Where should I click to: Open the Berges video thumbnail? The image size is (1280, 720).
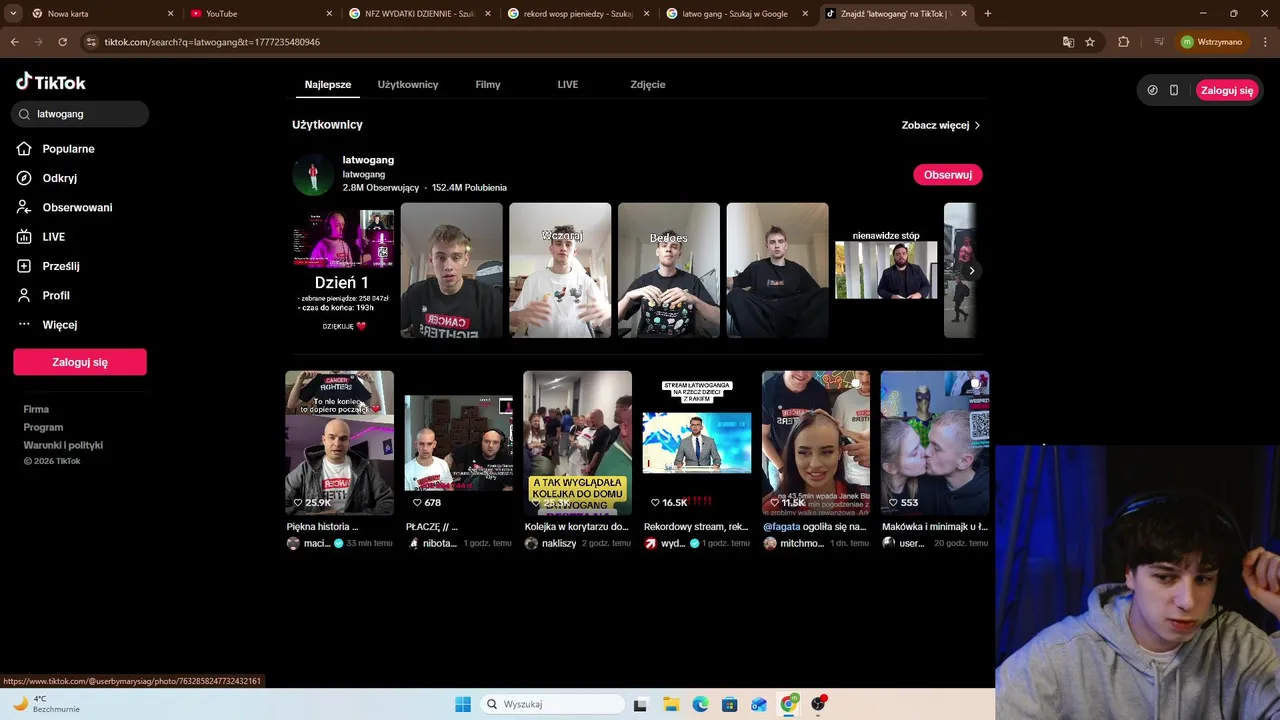click(x=669, y=271)
